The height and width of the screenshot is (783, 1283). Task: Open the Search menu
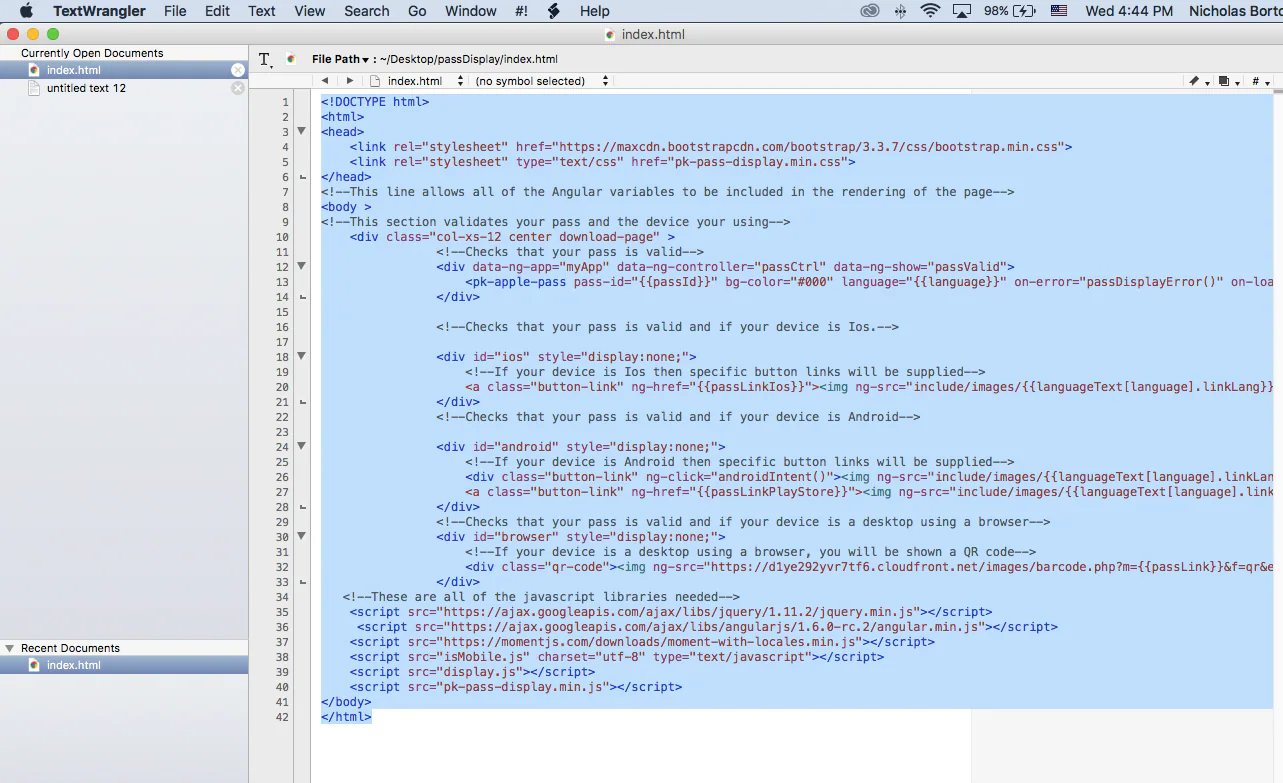tap(367, 11)
